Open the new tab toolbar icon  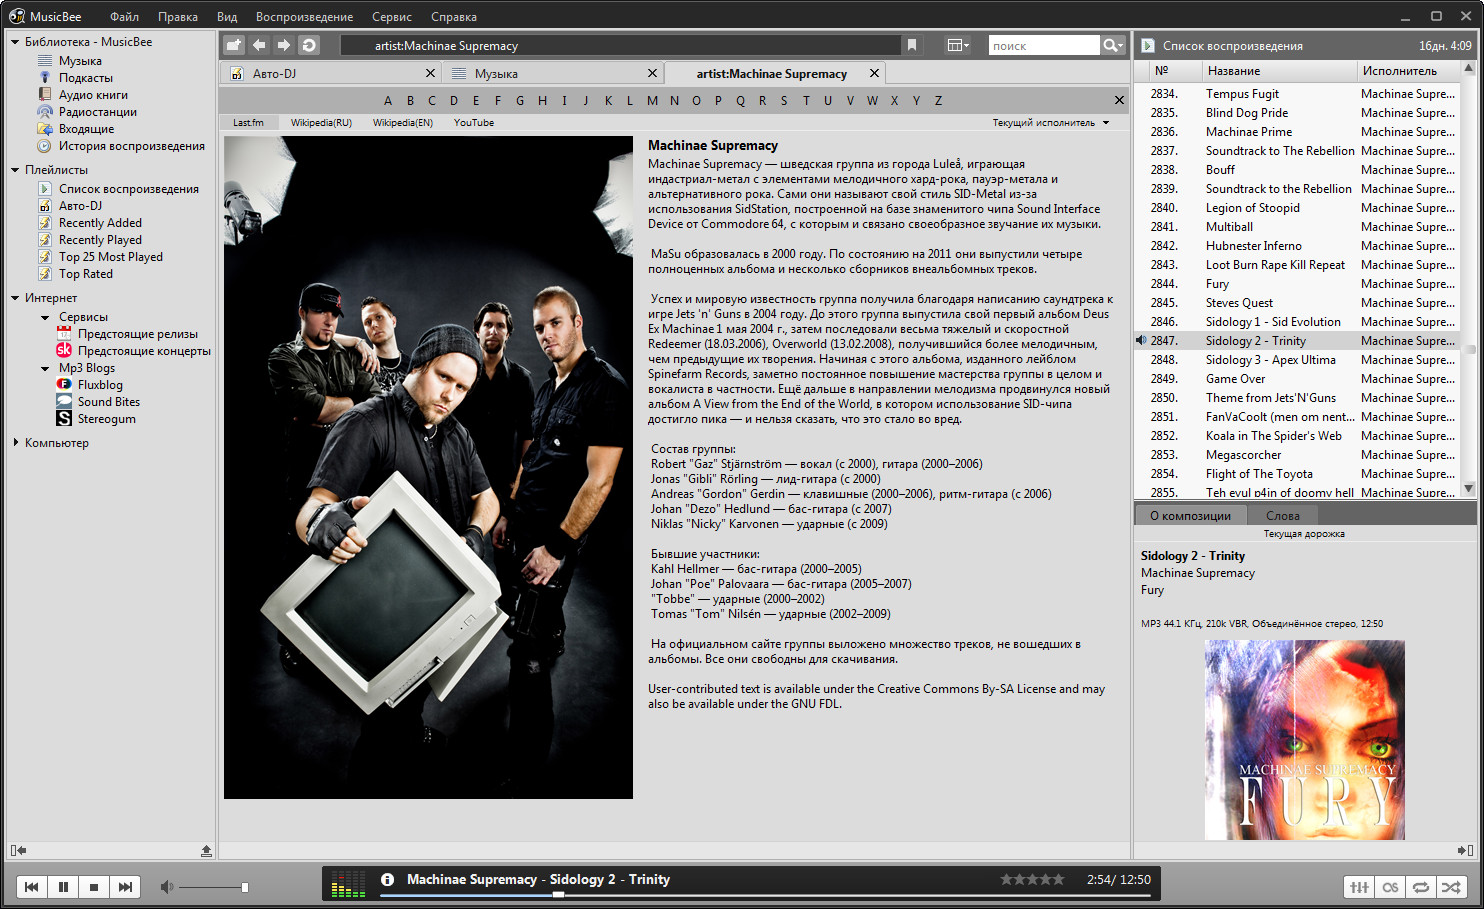point(234,45)
